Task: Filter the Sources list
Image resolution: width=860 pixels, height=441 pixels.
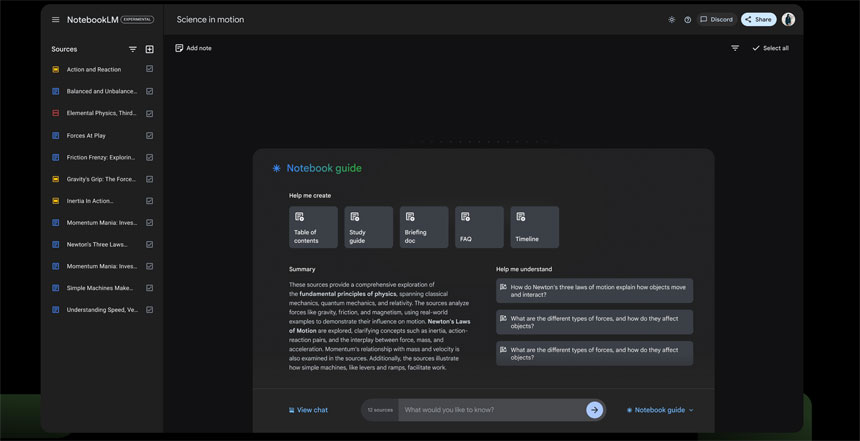Action: click(x=133, y=49)
